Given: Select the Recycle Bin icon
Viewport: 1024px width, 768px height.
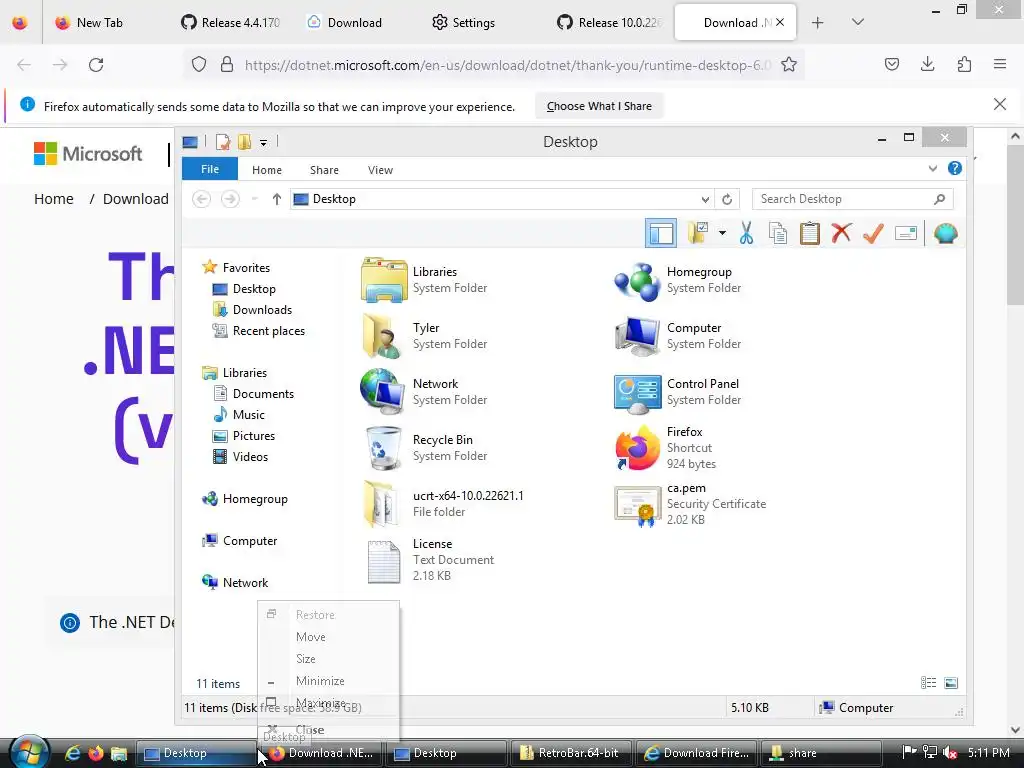Looking at the screenshot, I should click(x=383, y=448).
